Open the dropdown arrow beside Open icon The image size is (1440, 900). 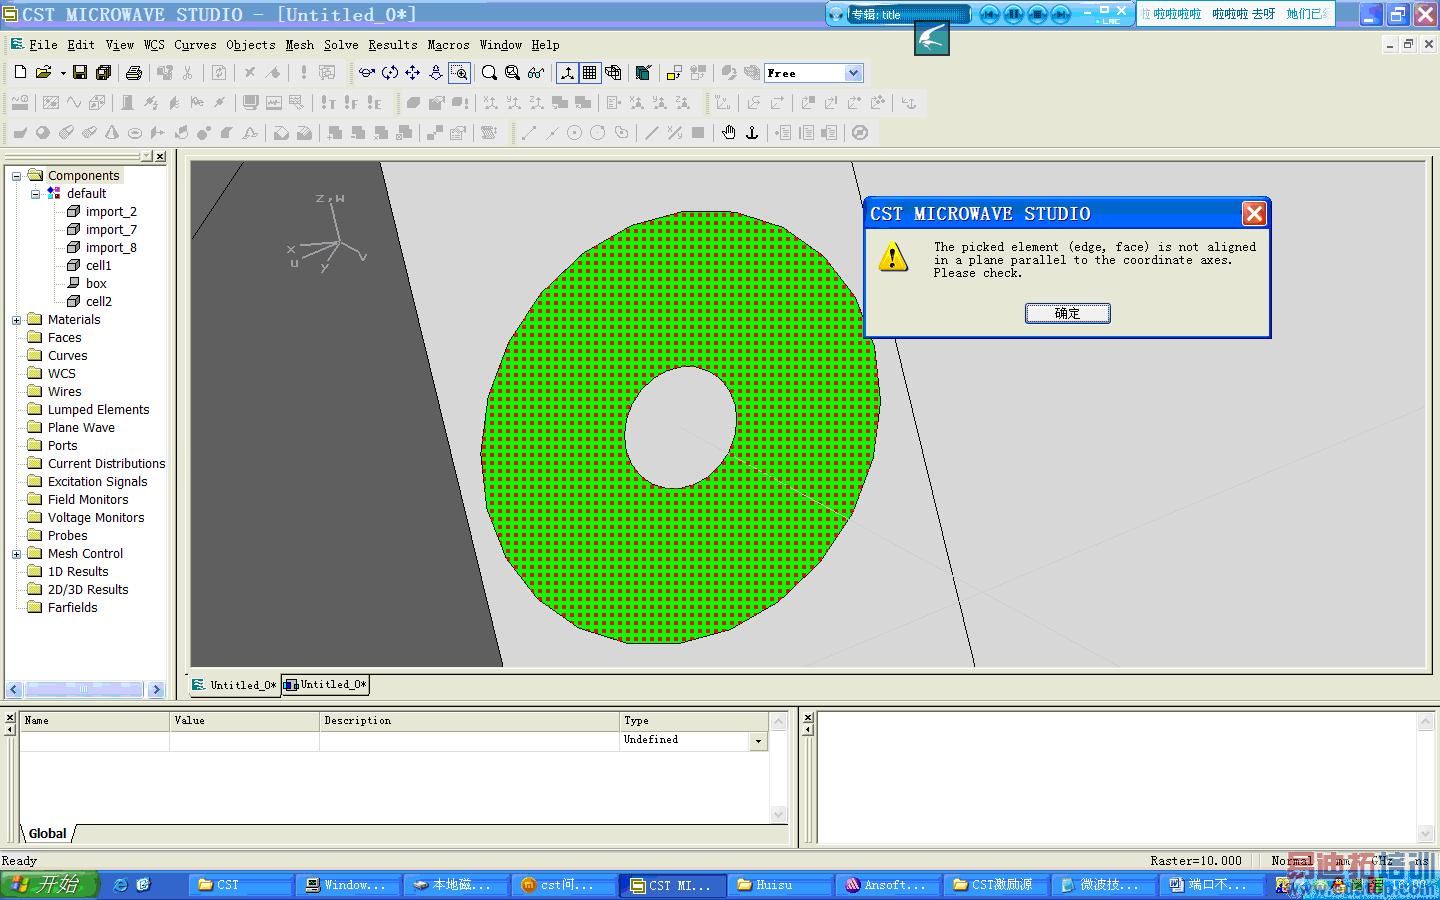point(62,73)
